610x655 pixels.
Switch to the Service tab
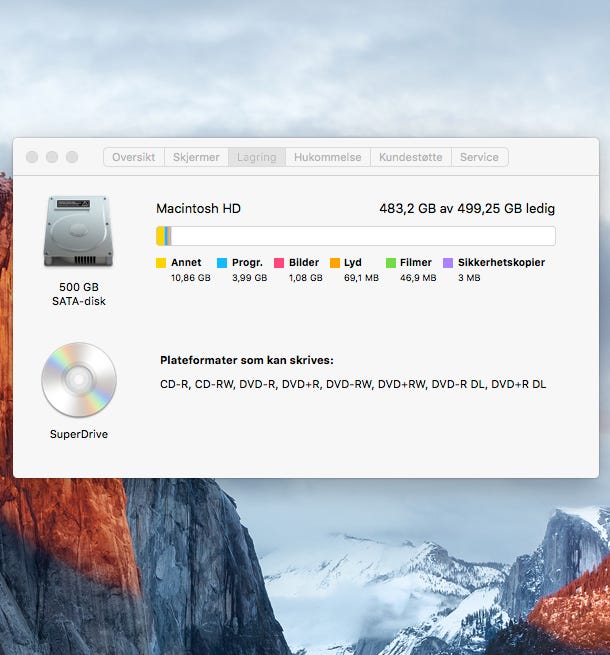[479, 157]
